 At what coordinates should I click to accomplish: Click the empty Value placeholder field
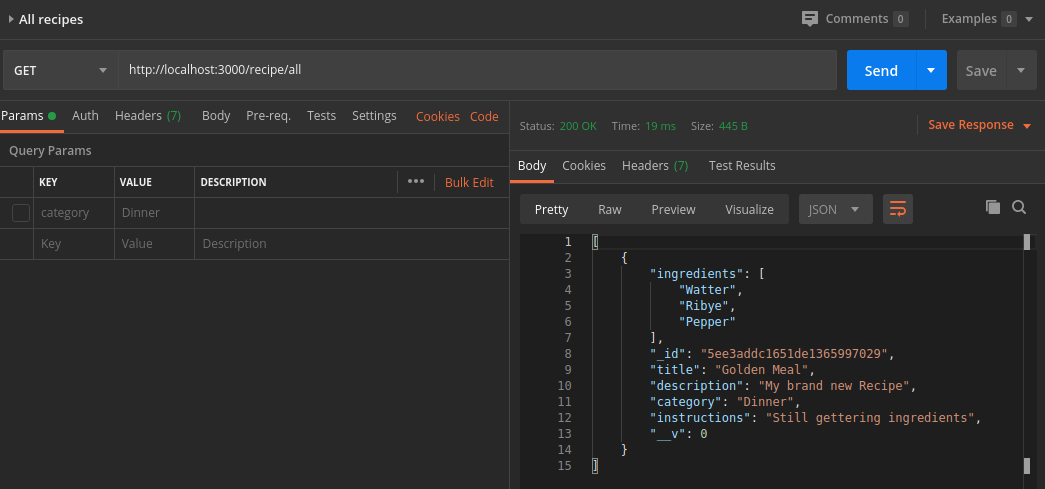tap(155, 244)
